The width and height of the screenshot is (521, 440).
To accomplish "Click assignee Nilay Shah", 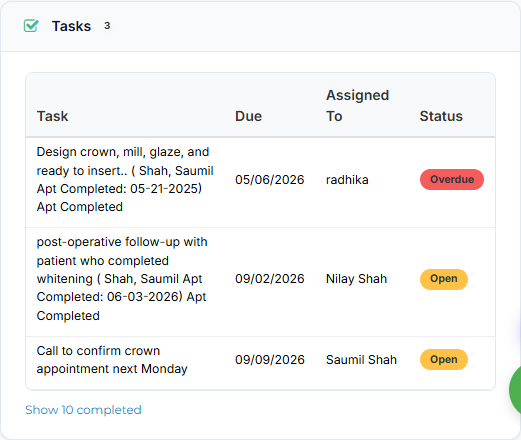I will [x=356, y=279].
